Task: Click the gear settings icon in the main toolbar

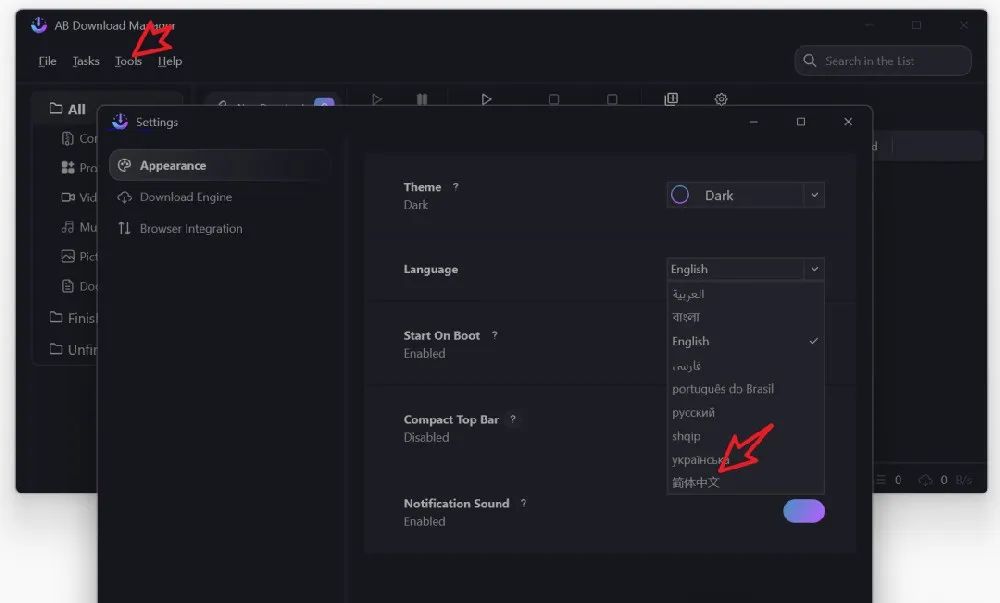Action: pos(721,99)
